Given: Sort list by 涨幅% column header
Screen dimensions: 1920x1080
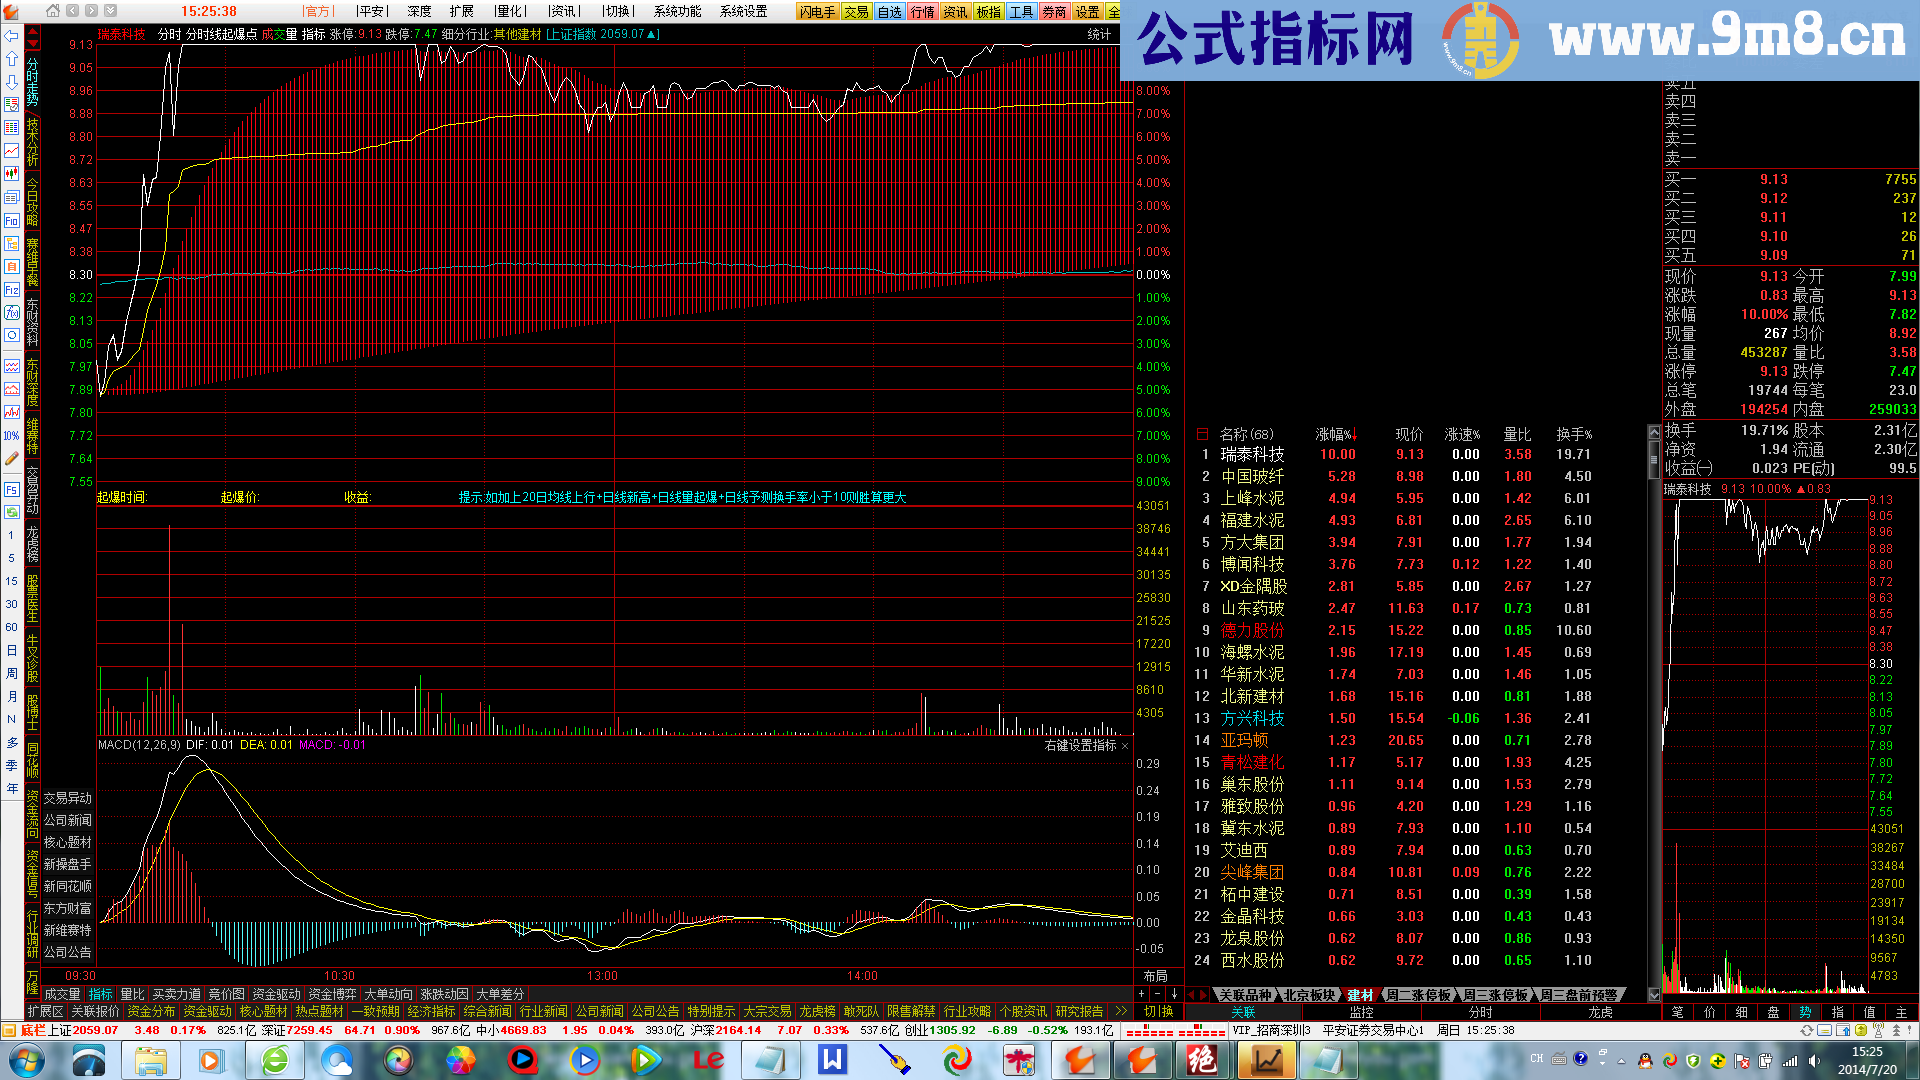Looking at the screenshot, I should point(1335,434).
